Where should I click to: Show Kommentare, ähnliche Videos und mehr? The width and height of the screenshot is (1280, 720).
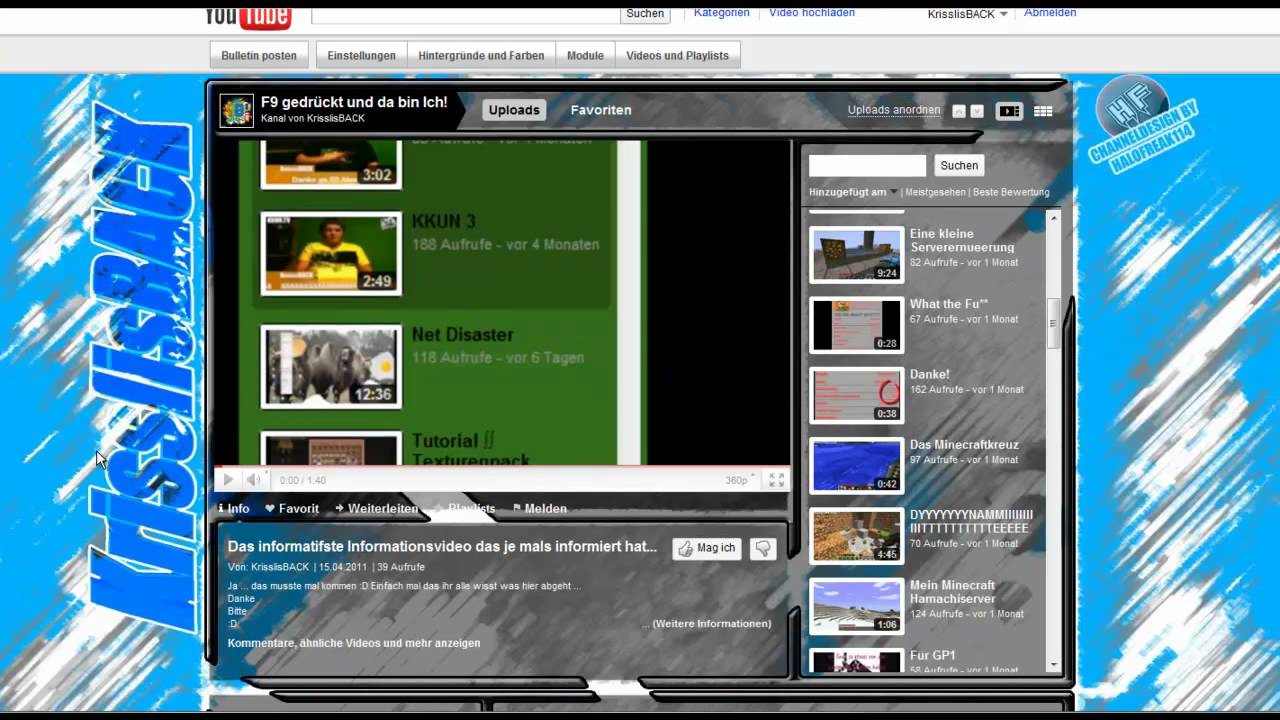click(x=354, y=643)
